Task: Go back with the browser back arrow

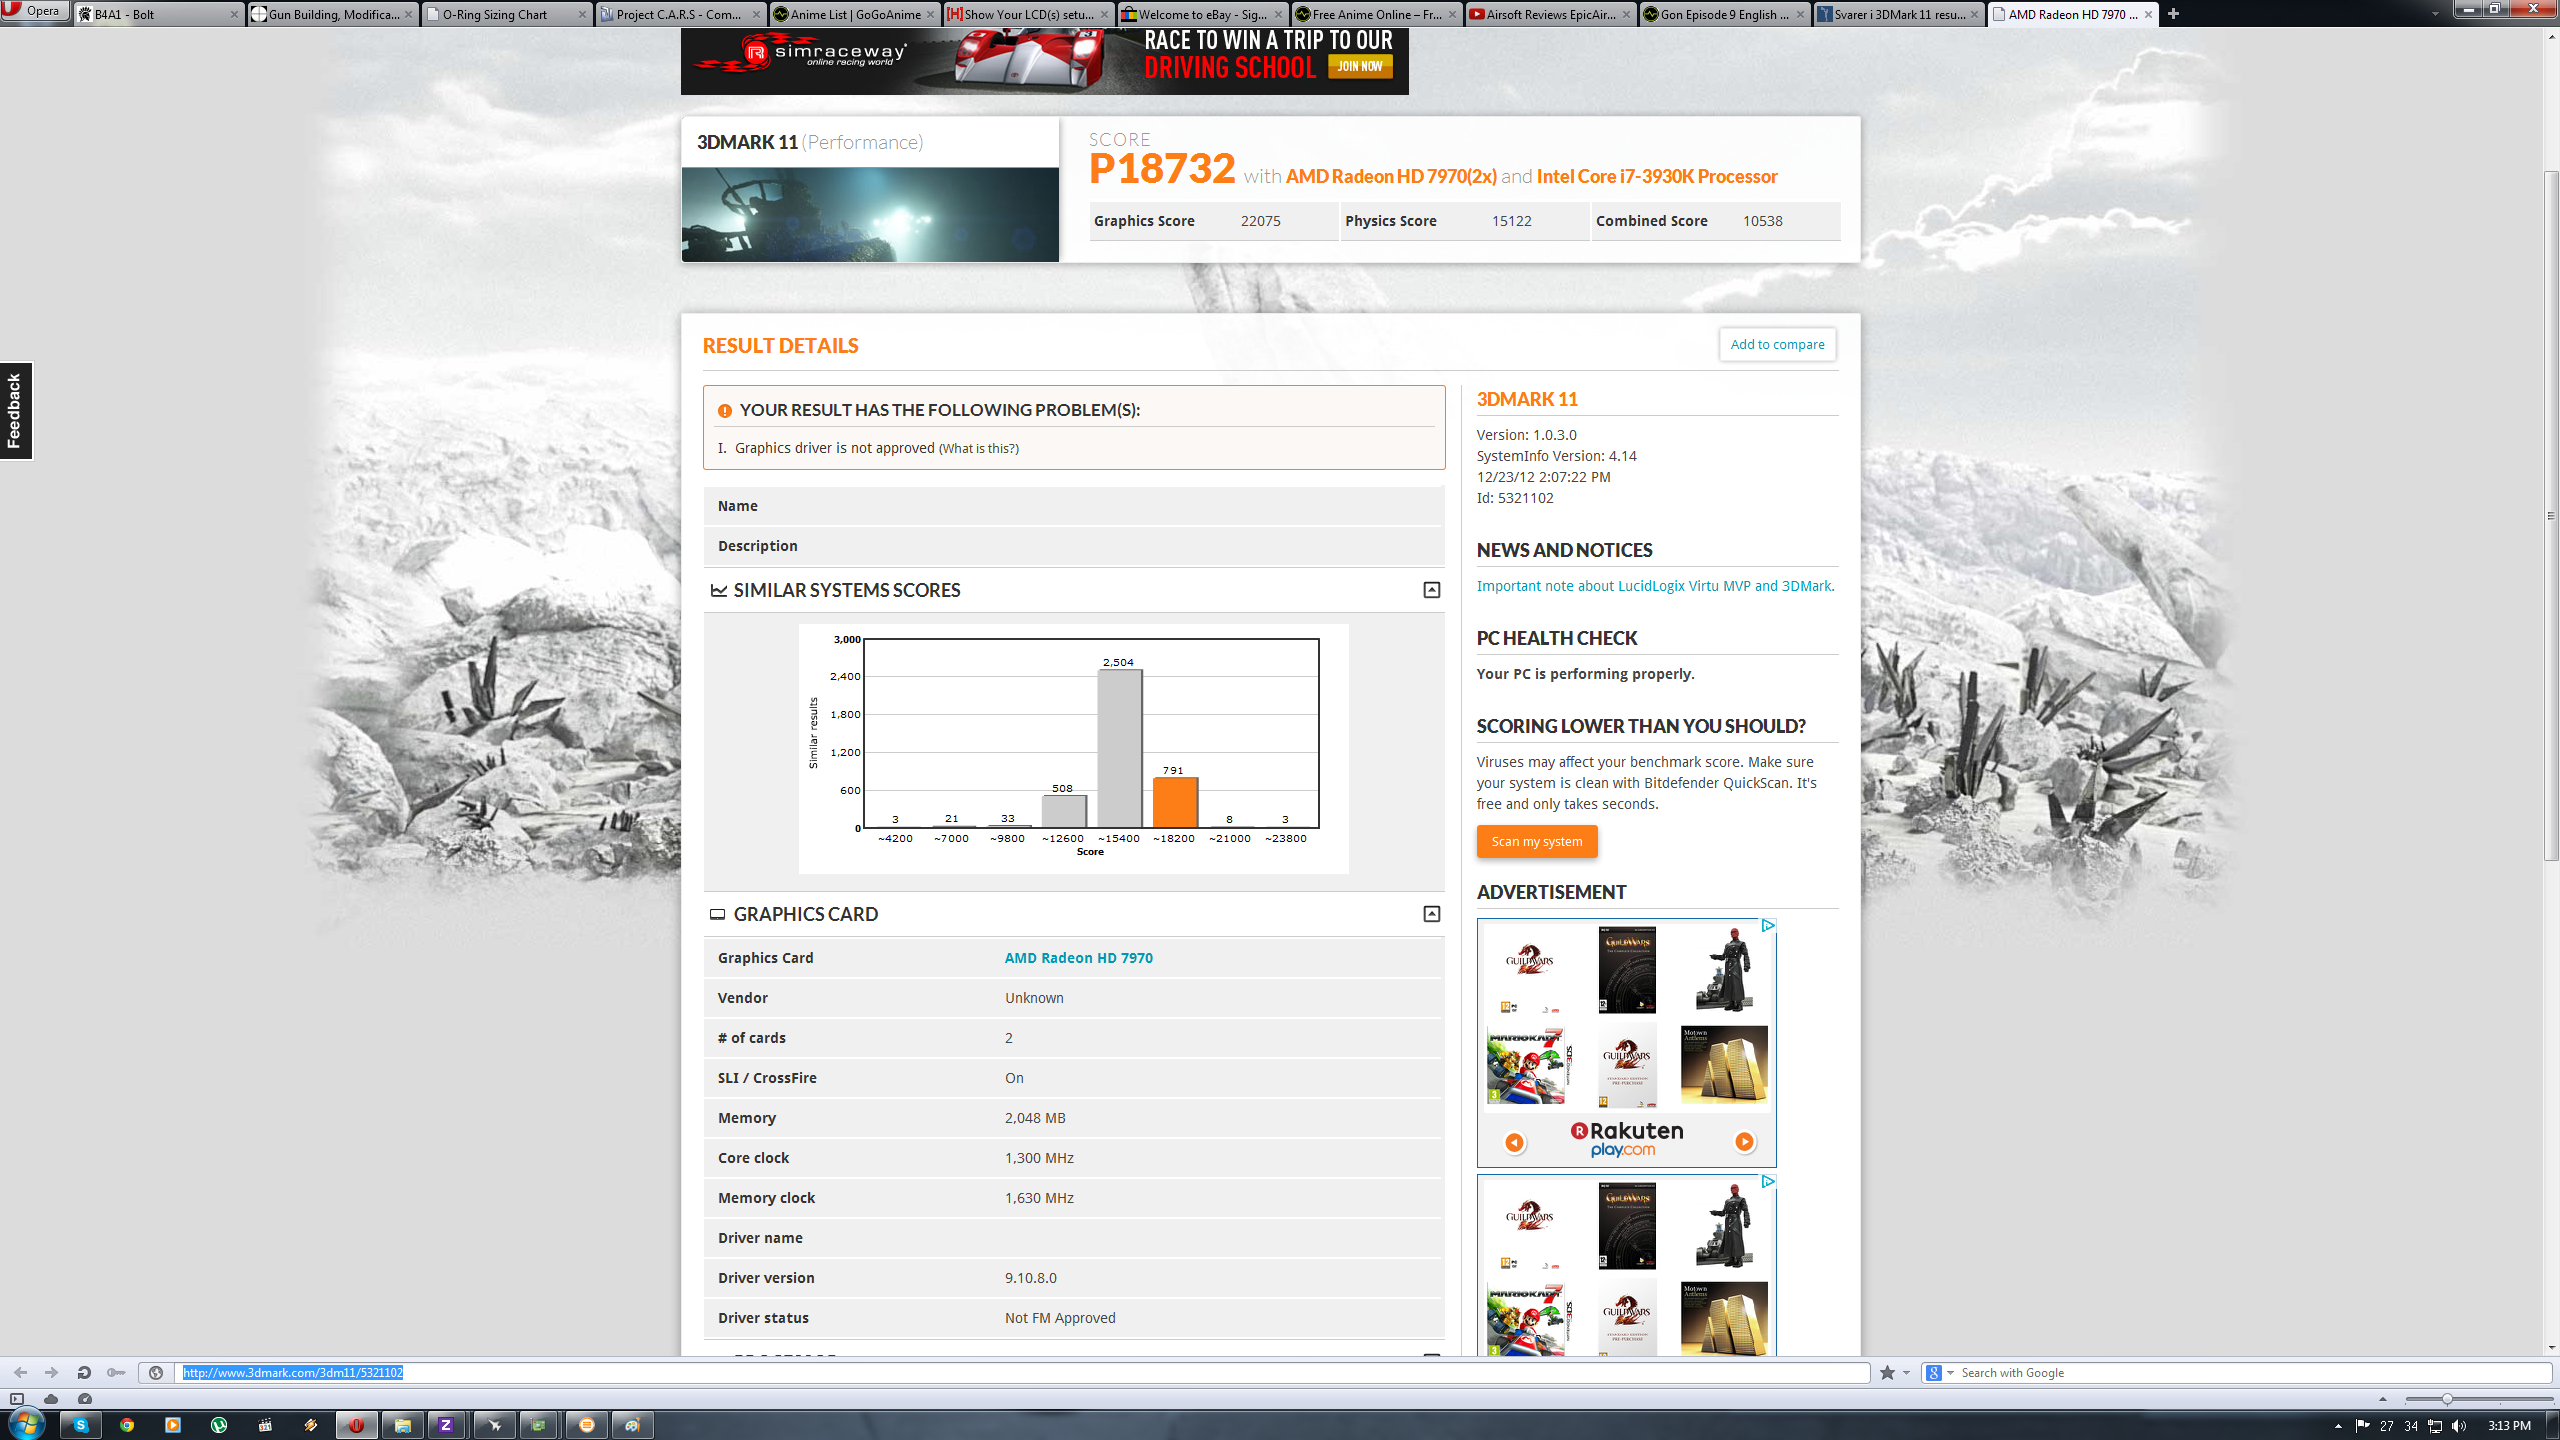Action: [20, 1373]
